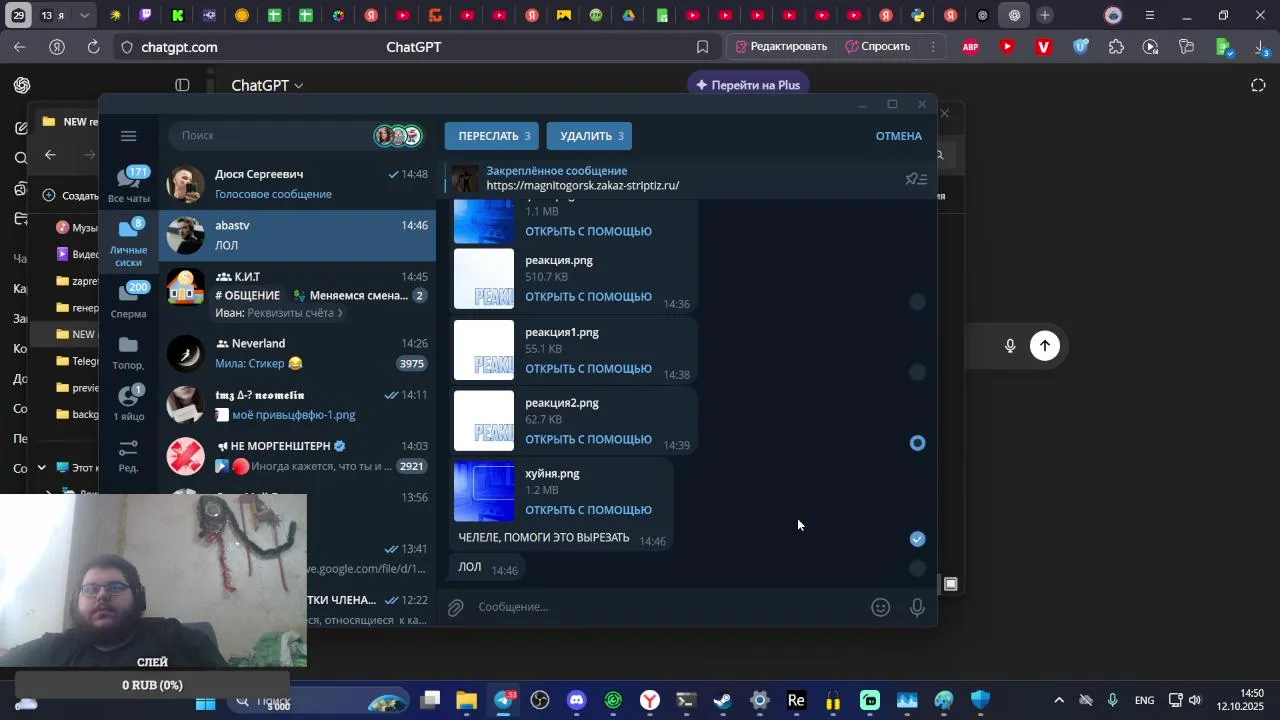The image size is (1280, 720).
Task: Select the реакция1.png message checkbox
Action: [x=917, y=372]
